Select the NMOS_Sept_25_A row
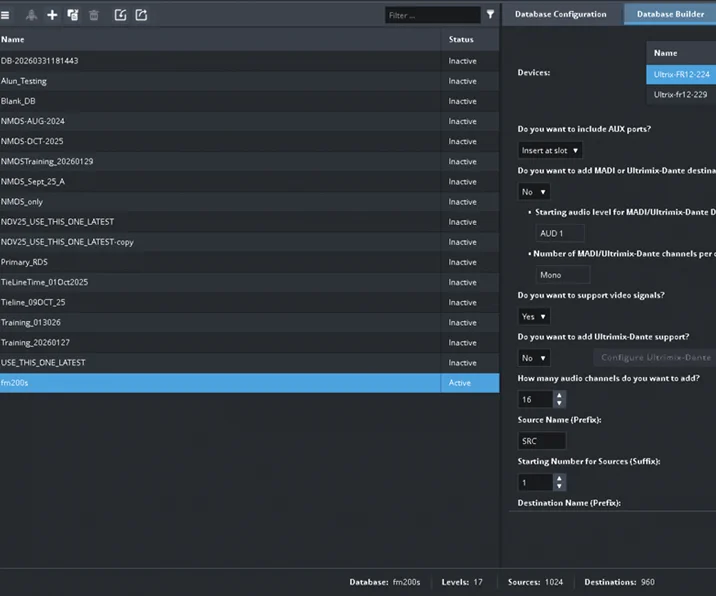Screen dimensions: 716x596 pyautogui.click(x=249, y=181)
